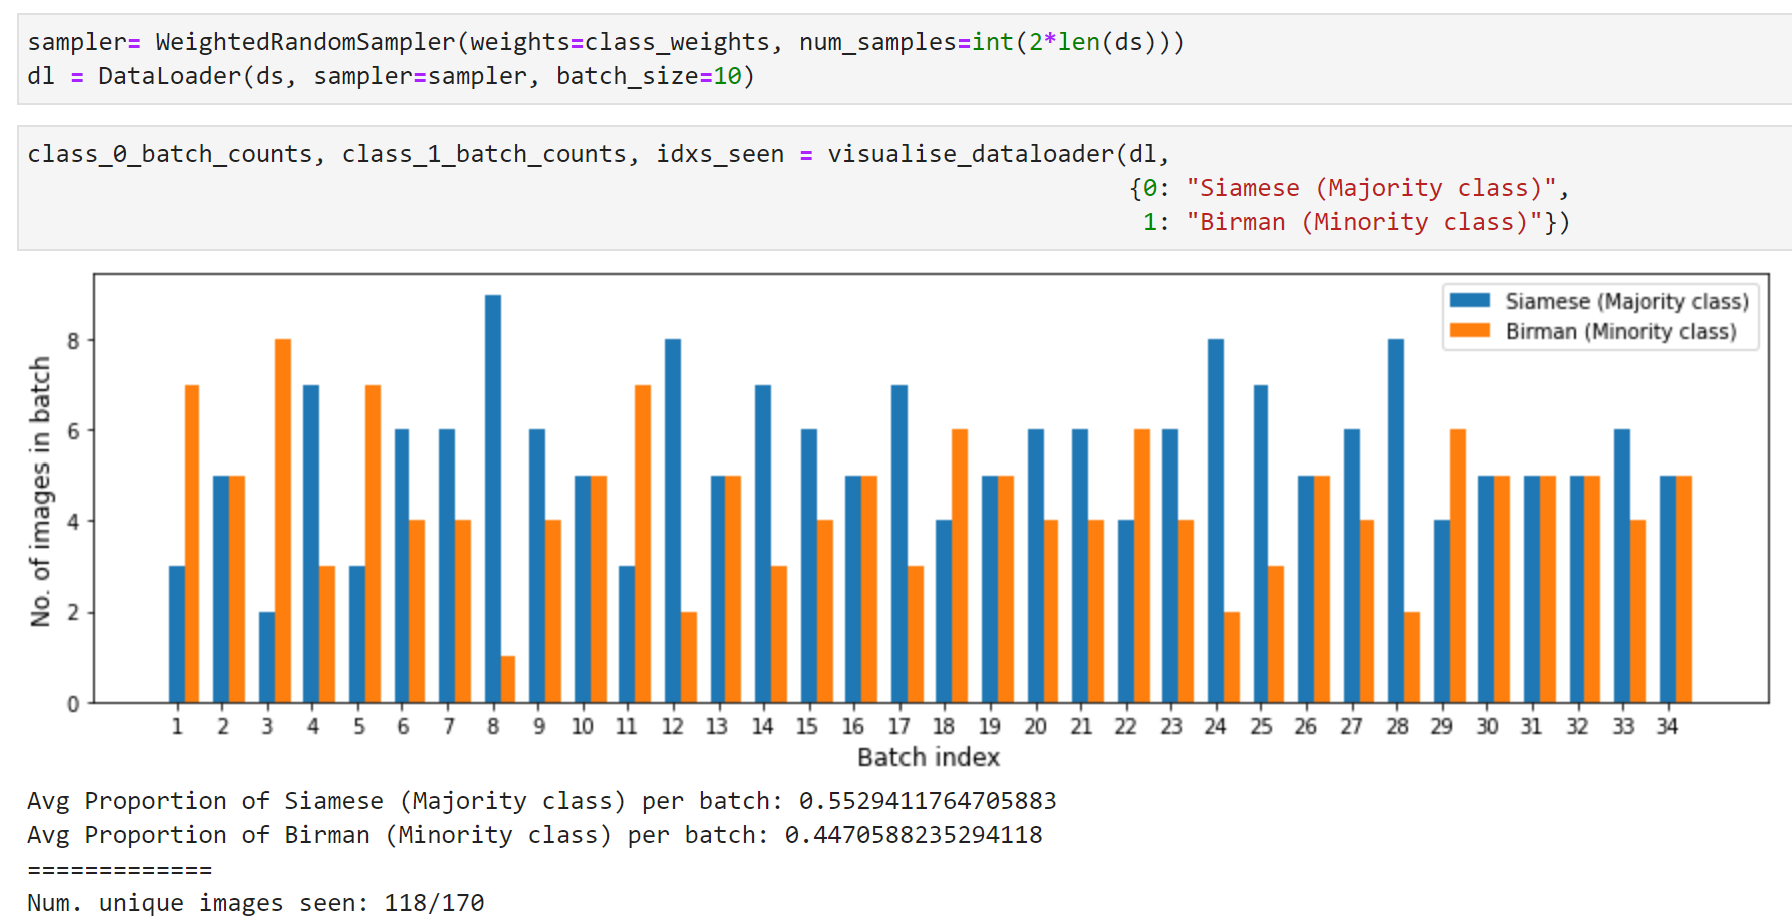Click the red "Birman (Minority class)" code string

pyautogui.click(x=1364, y=222)
